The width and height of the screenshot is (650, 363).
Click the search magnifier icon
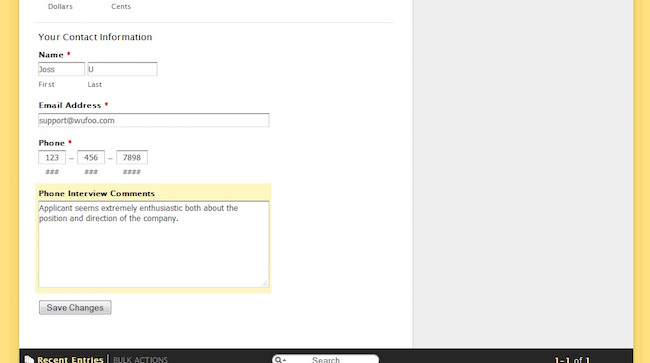(279, 360)
